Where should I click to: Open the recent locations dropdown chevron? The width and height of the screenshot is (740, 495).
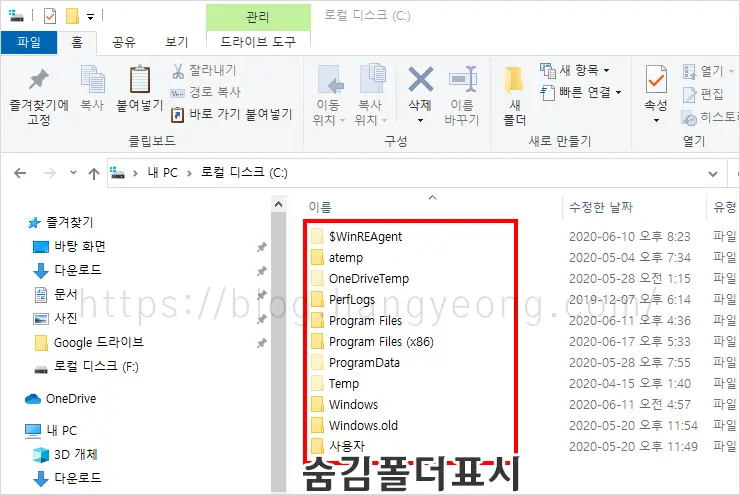pyautogui.click(x=73, y=172)
